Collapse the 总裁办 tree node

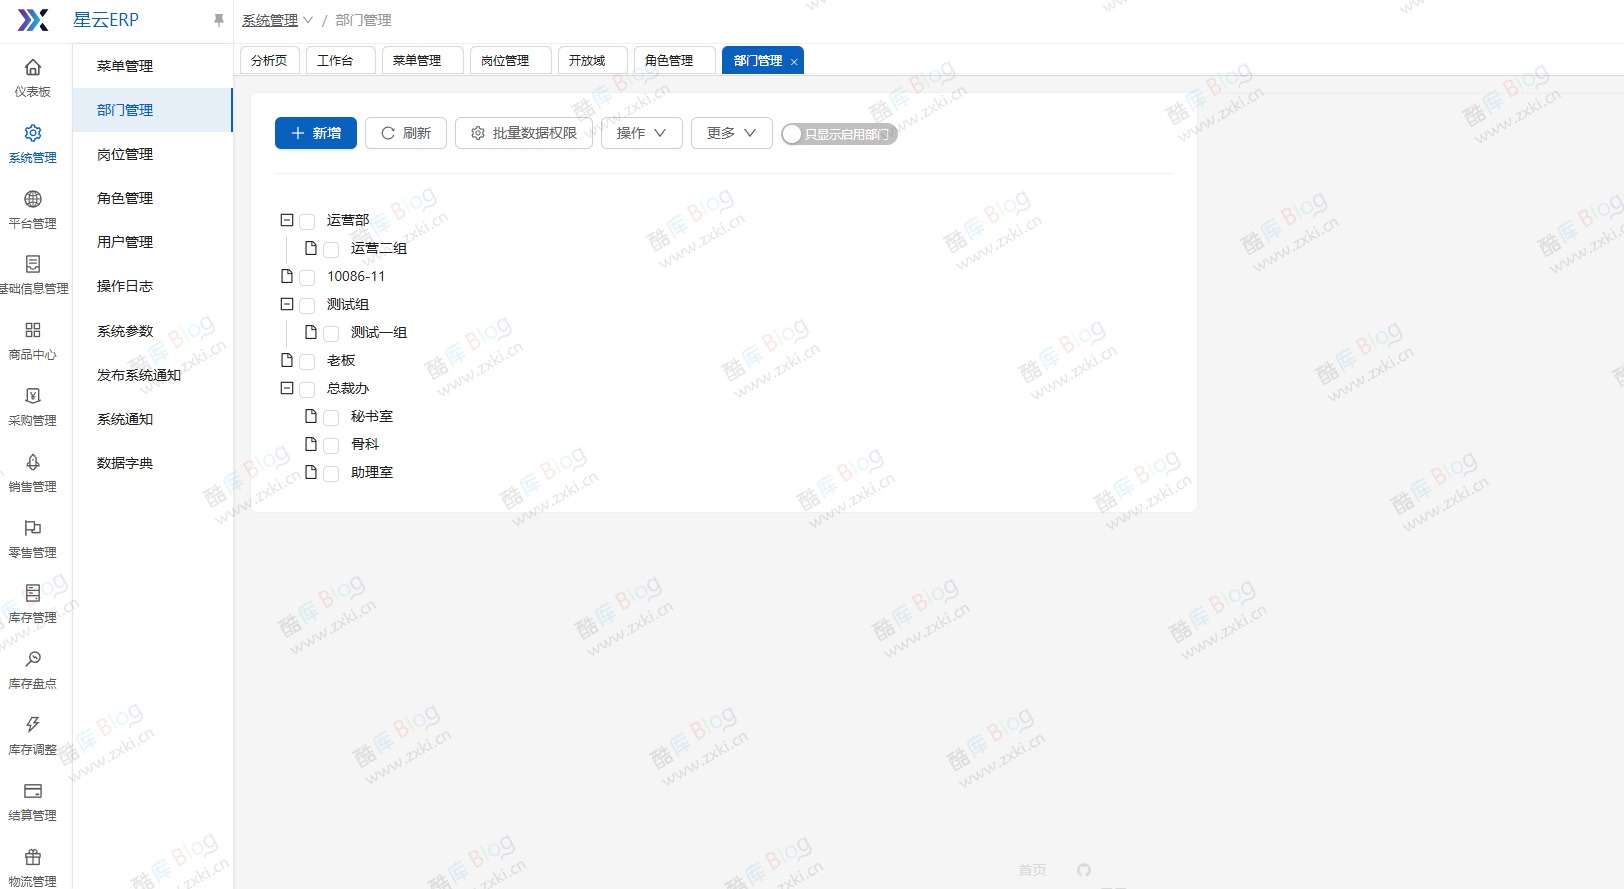pyautogui.click(x=287, y=388)
